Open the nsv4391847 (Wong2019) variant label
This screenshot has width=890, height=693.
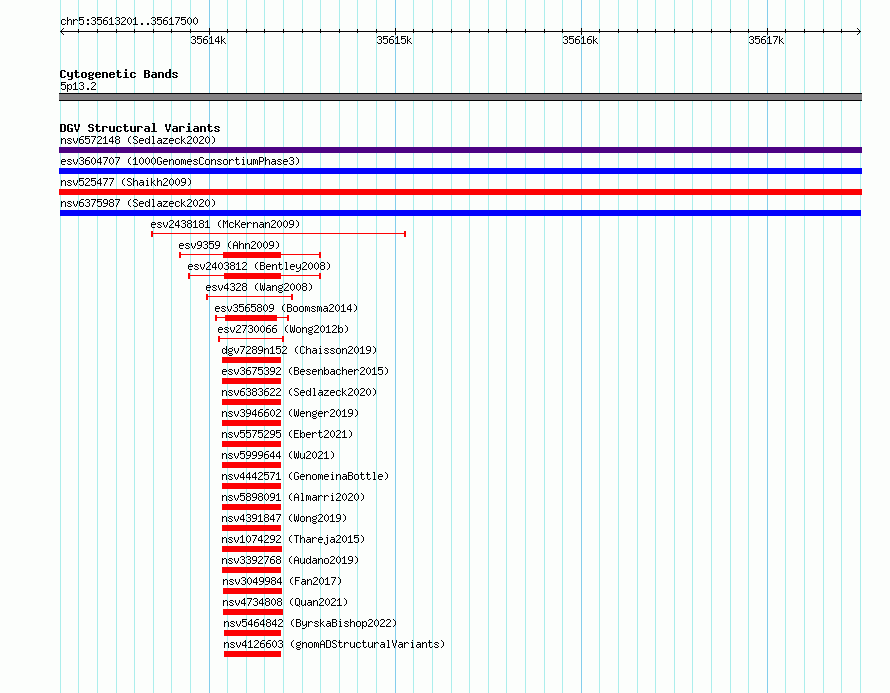pos(284,518)
